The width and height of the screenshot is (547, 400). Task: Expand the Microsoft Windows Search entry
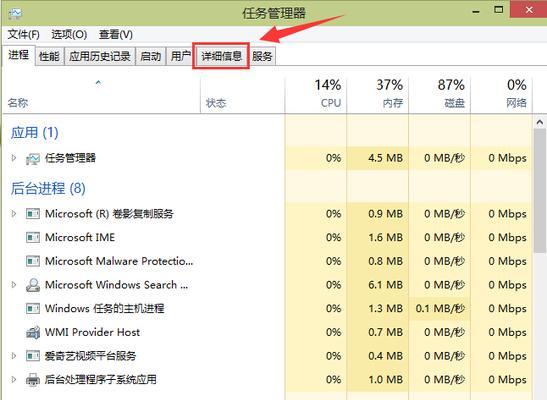coord(14,285)
